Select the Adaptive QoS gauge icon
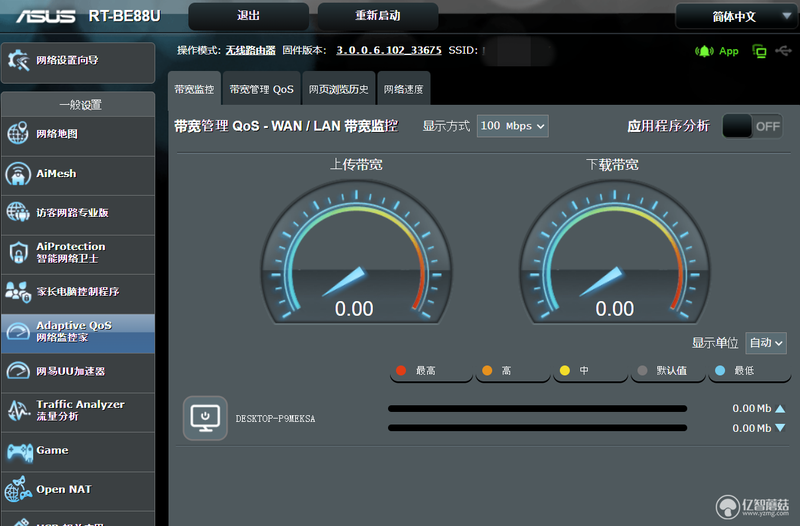800x526 pixels. [x=18, y=332]
